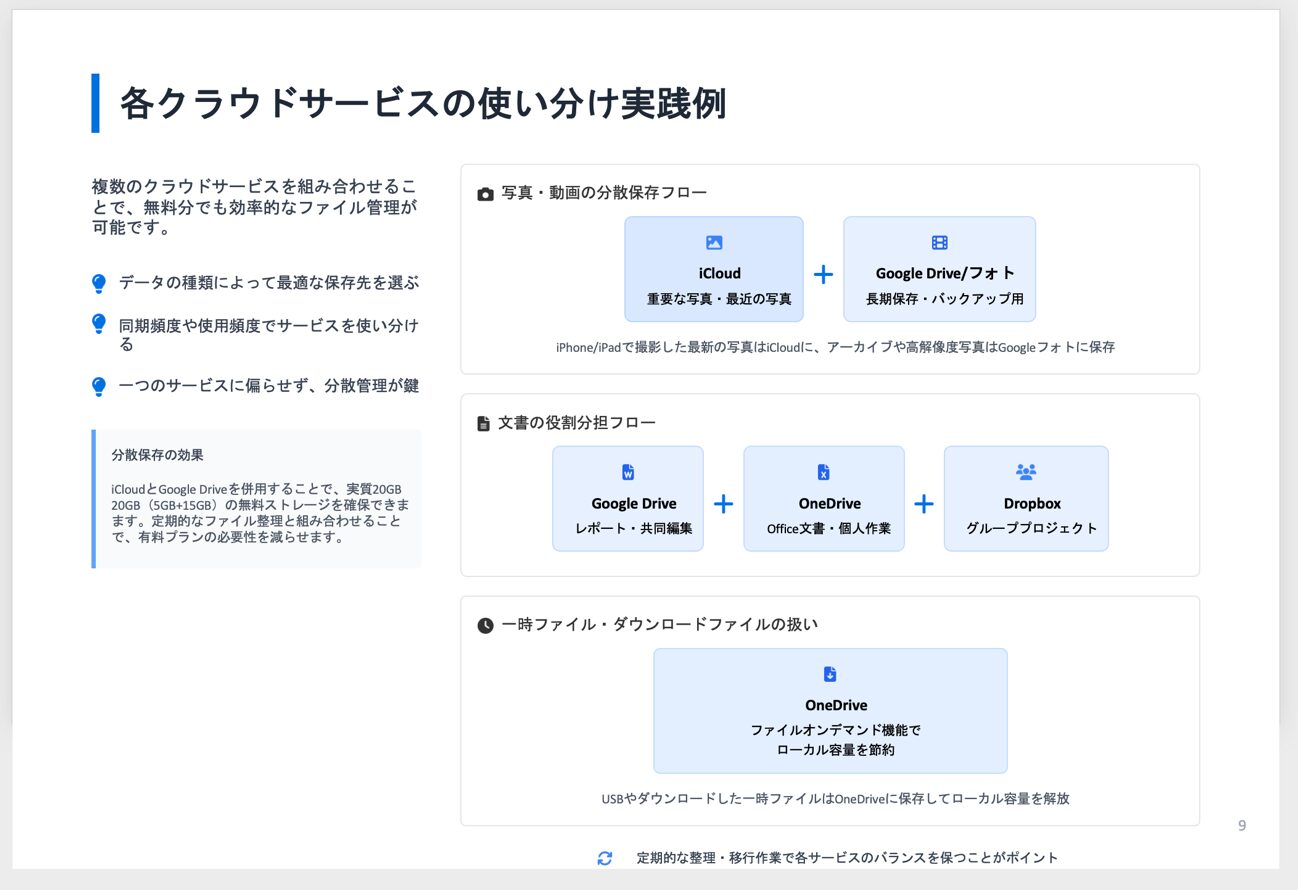
Task: Click the film icon above Google Drive/フォト
Action: 939,243
